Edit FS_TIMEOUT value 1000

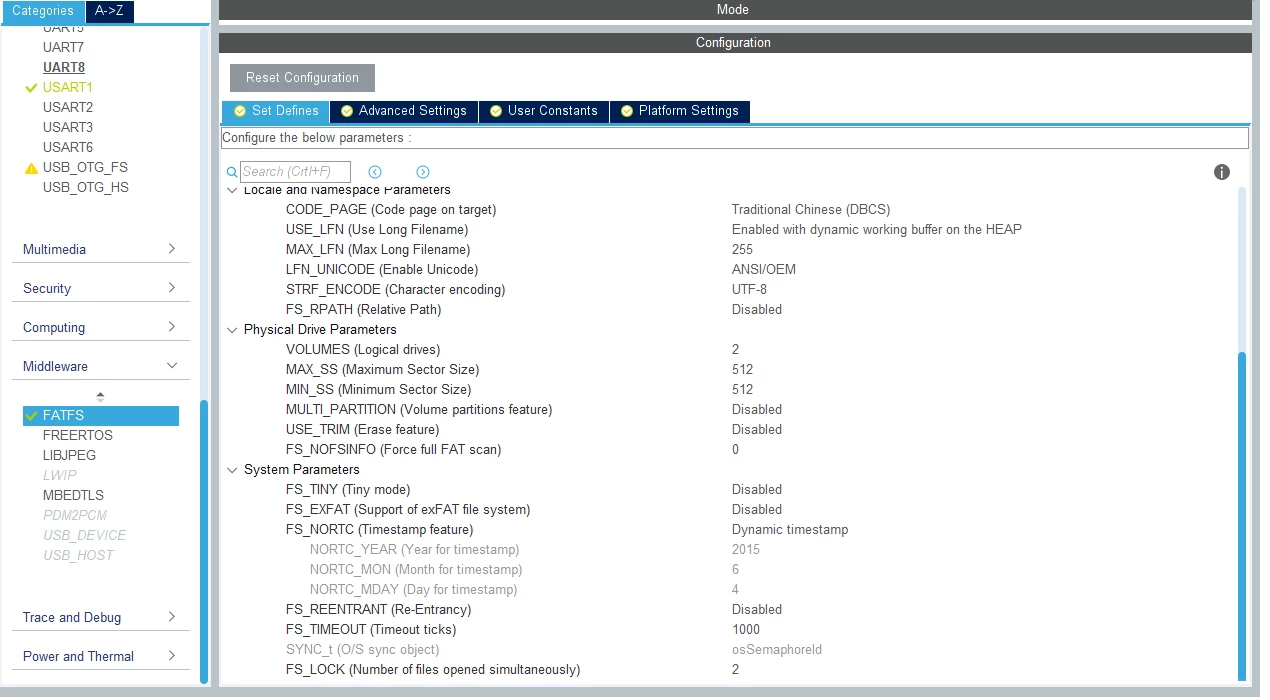tap(746, 629)
